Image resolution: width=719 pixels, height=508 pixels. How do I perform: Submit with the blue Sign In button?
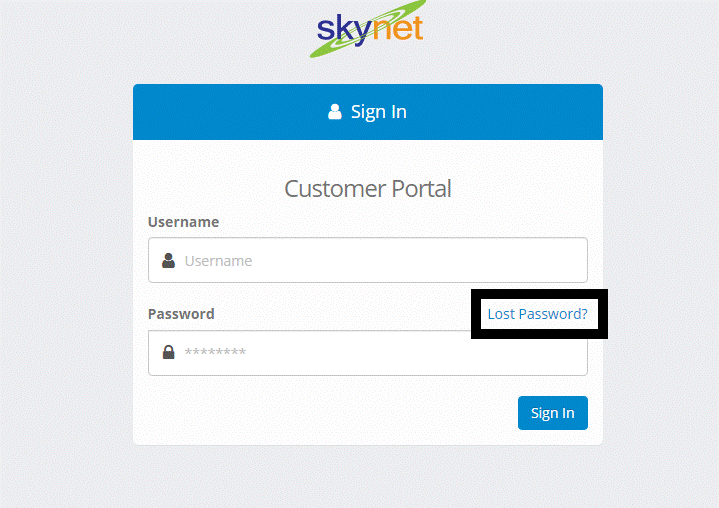(x=553, y=413)
